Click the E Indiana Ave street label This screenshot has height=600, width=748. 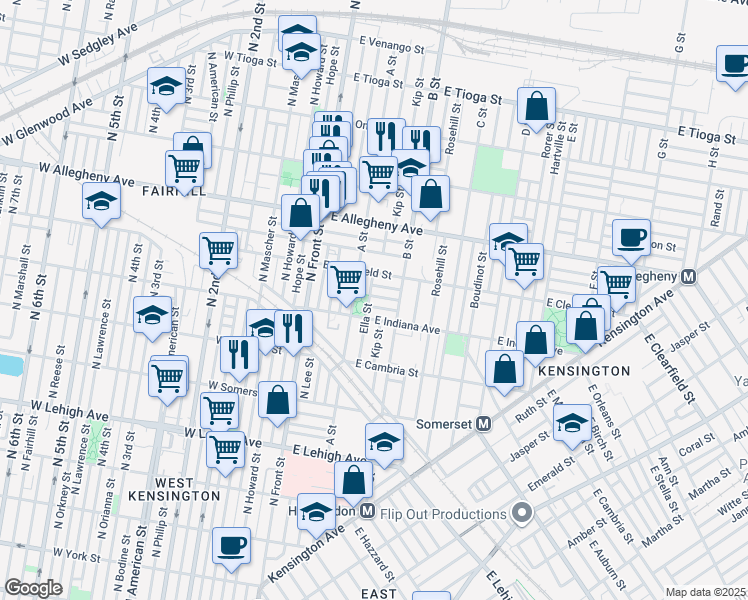click(407, 325)
